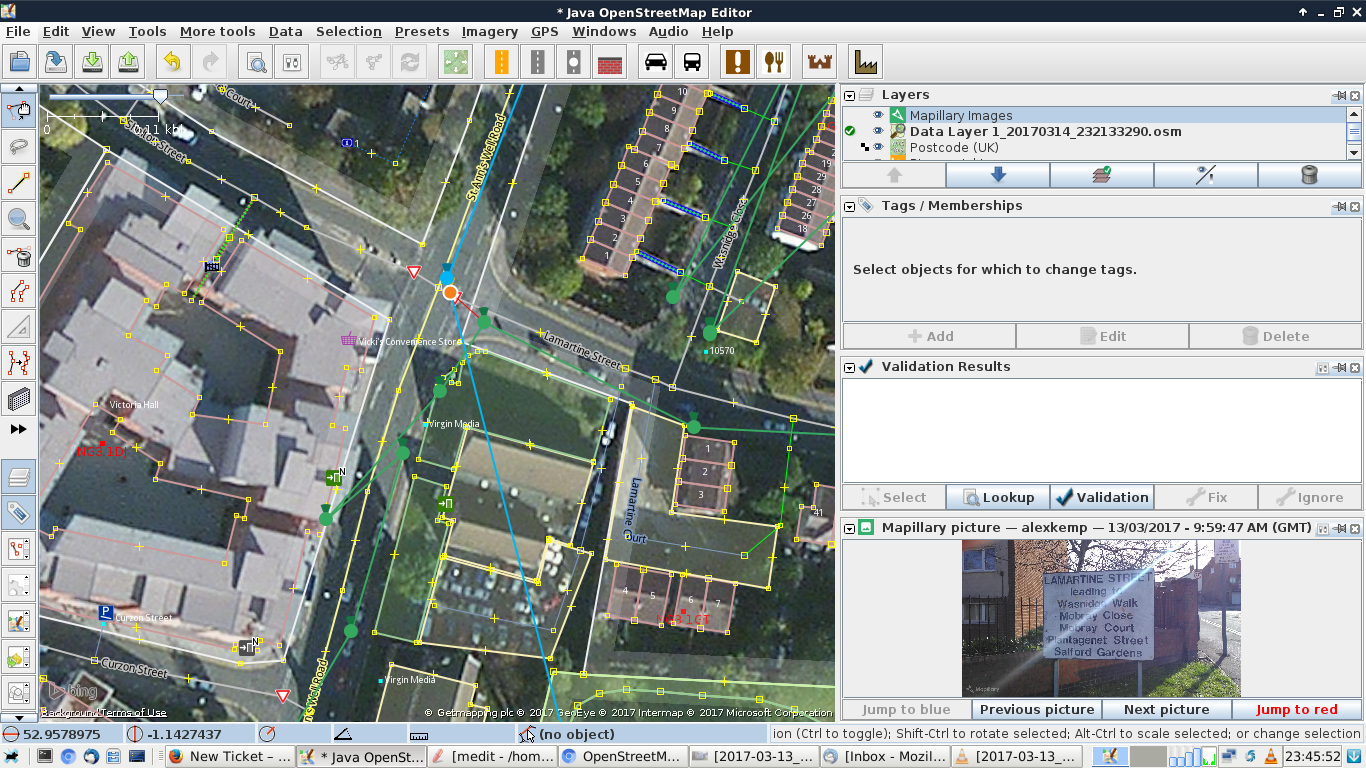Toggle Postcode (UK) layer visibility
Image resolution: width=1366 pixels, height=768 pixels.
[x=878, y=147]
